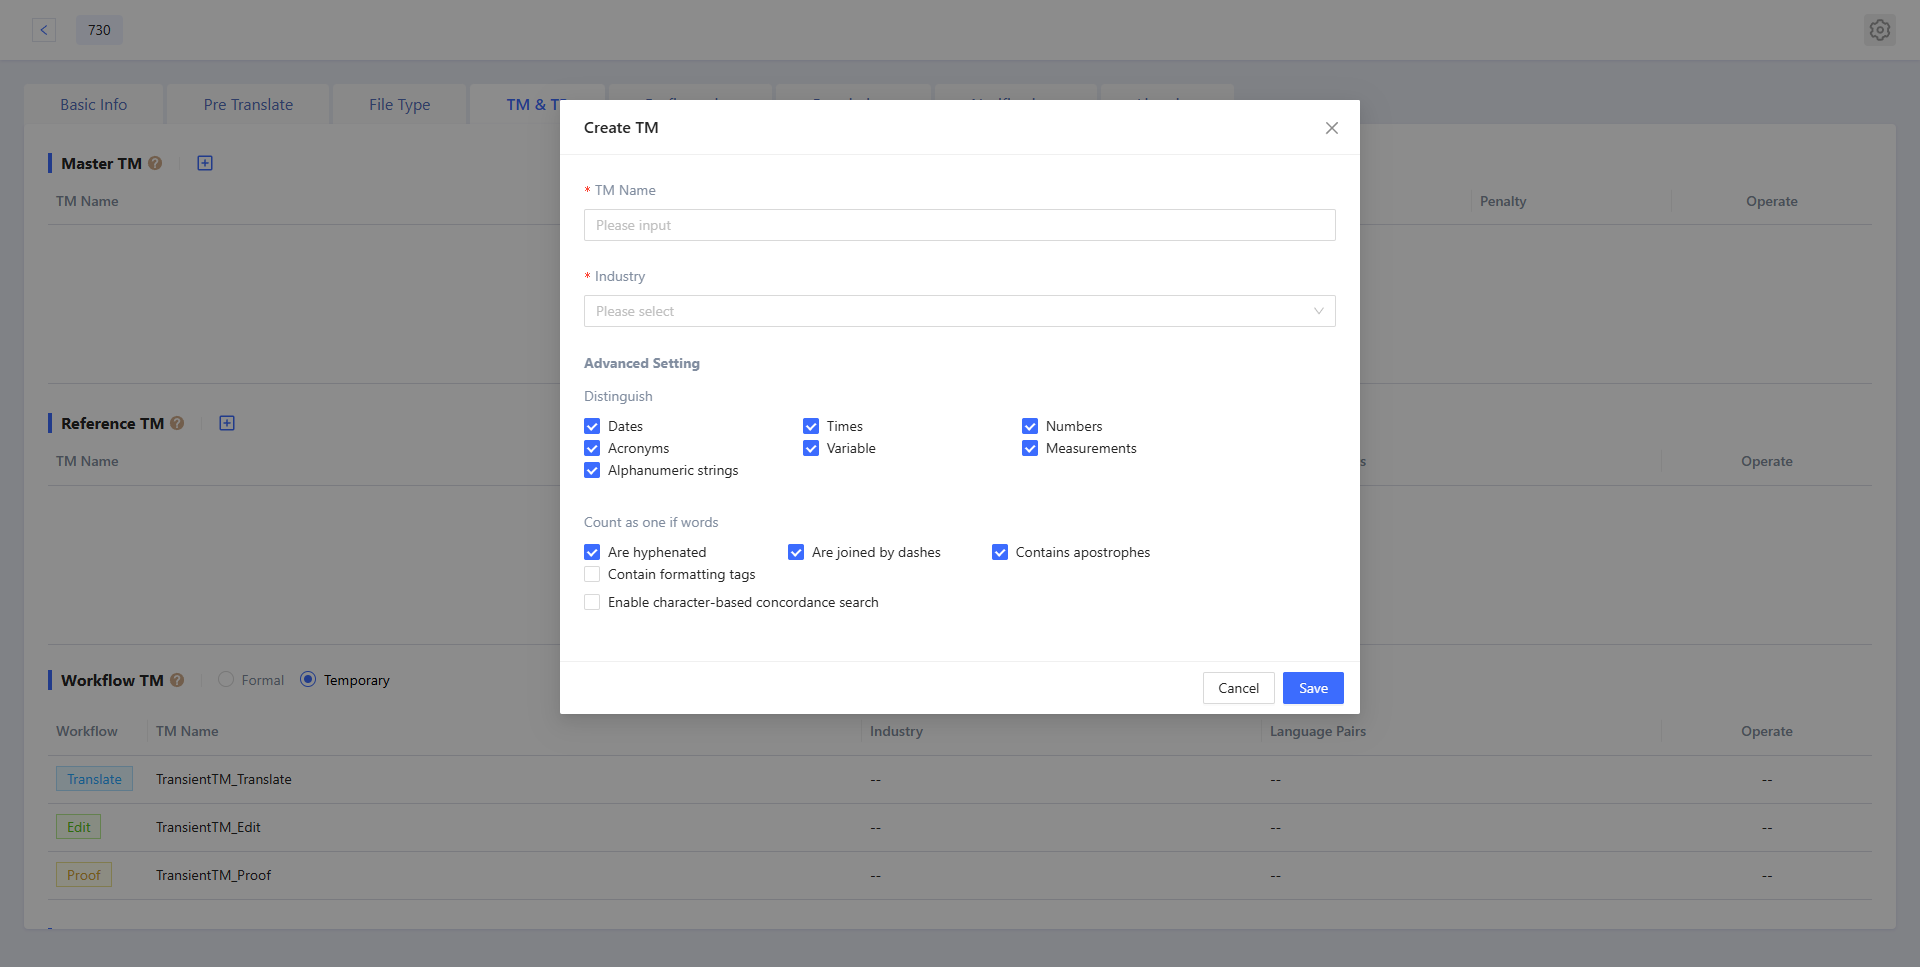Click the 730 project label
The image size is (1920, 967).
(99, 30)
